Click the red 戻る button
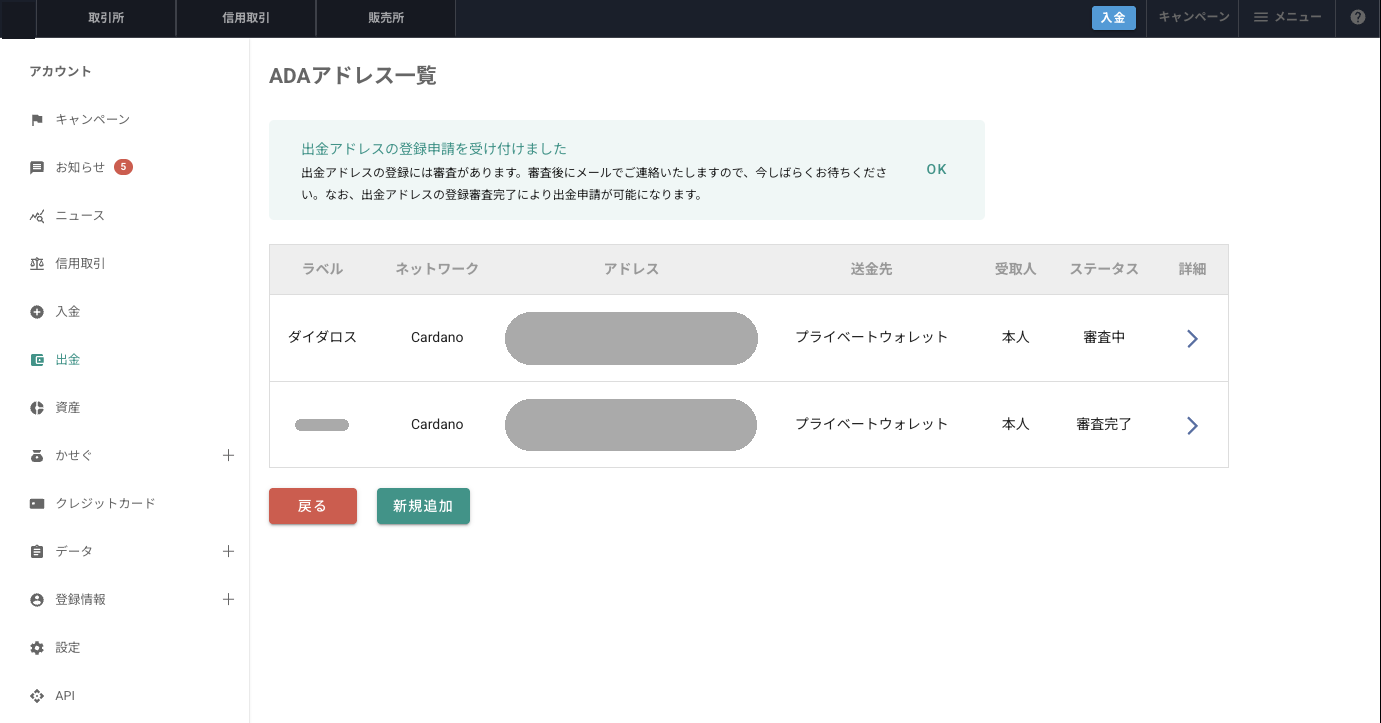Image resolution: width=1381 pixels, height=723 pixels. (313, 506)
